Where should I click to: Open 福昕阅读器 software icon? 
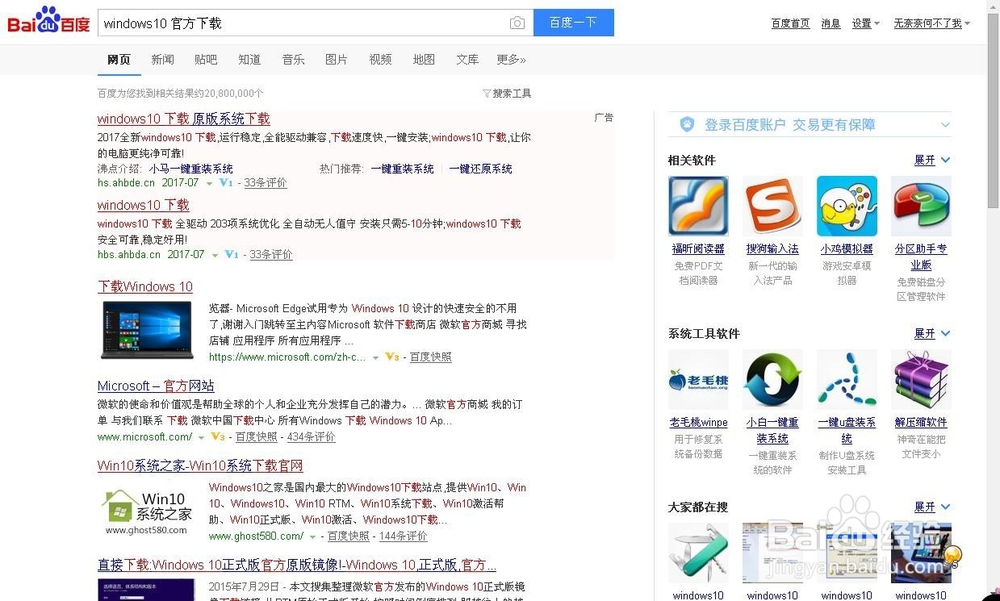click(698, 205)
